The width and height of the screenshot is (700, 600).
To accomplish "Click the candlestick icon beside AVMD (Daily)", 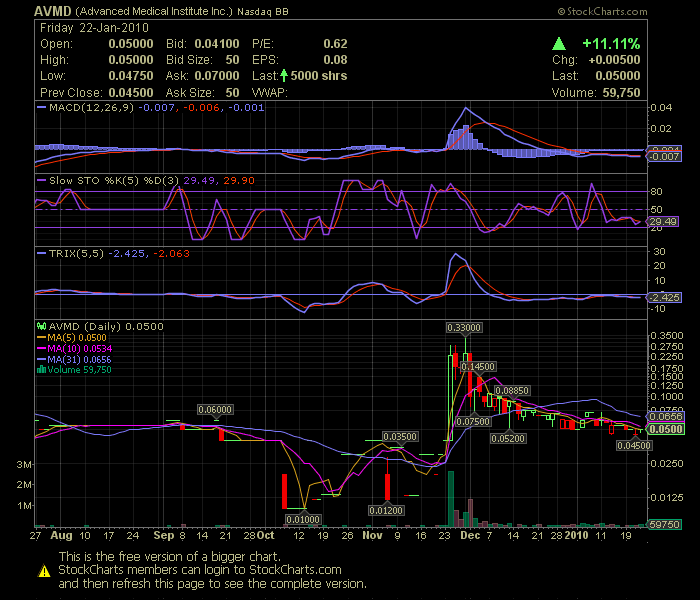I will [41, 326].
